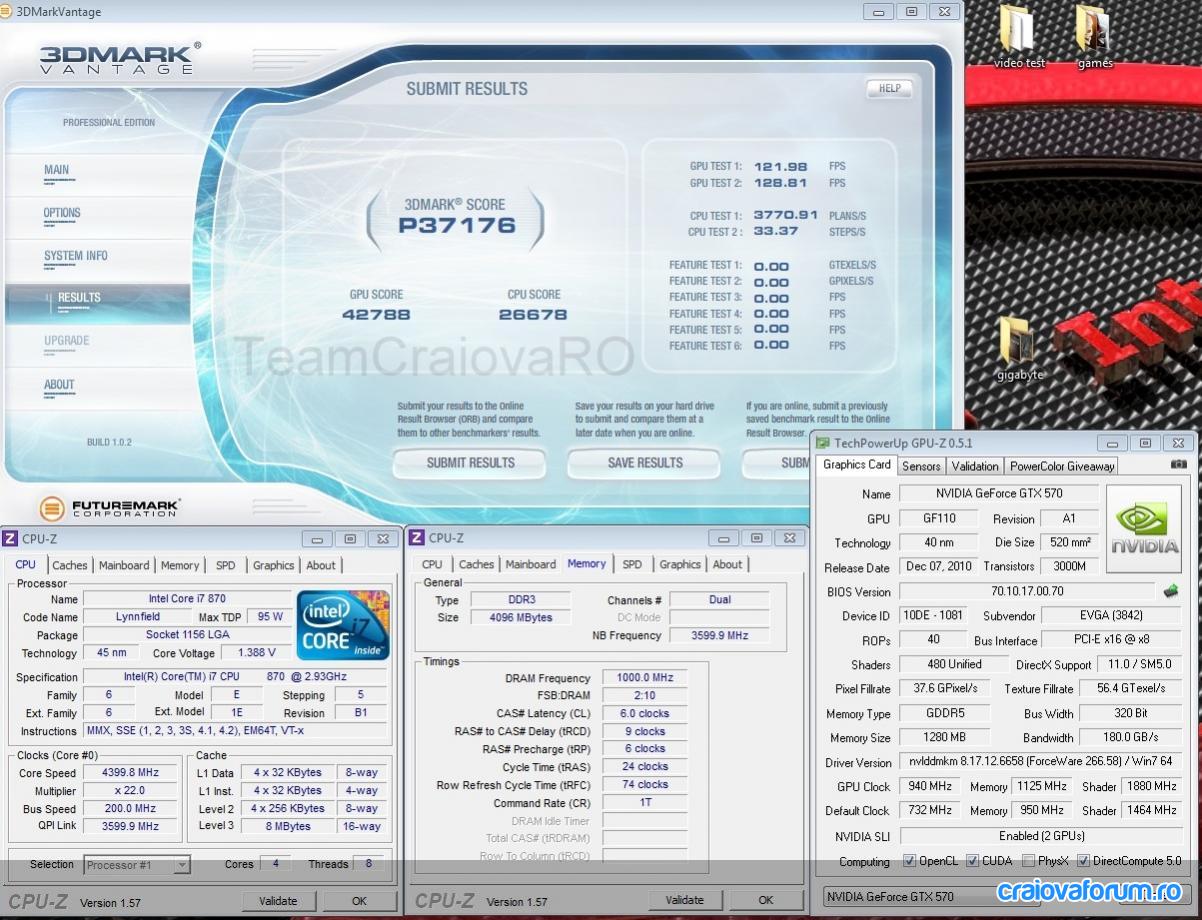Click the GPU-Z title bar app icon
1202x920 pixels.
click(x=823, y=443)
